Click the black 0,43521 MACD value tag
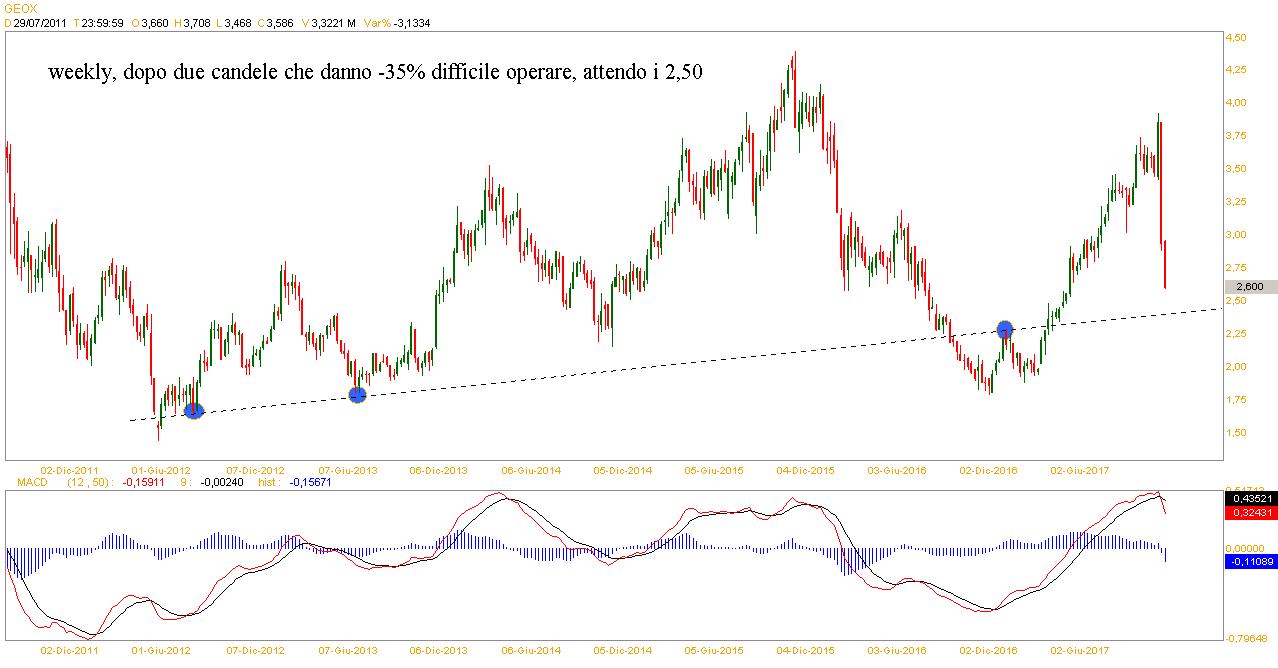This screenshot has height=668, width=1278. click(x=1248, y=498)
